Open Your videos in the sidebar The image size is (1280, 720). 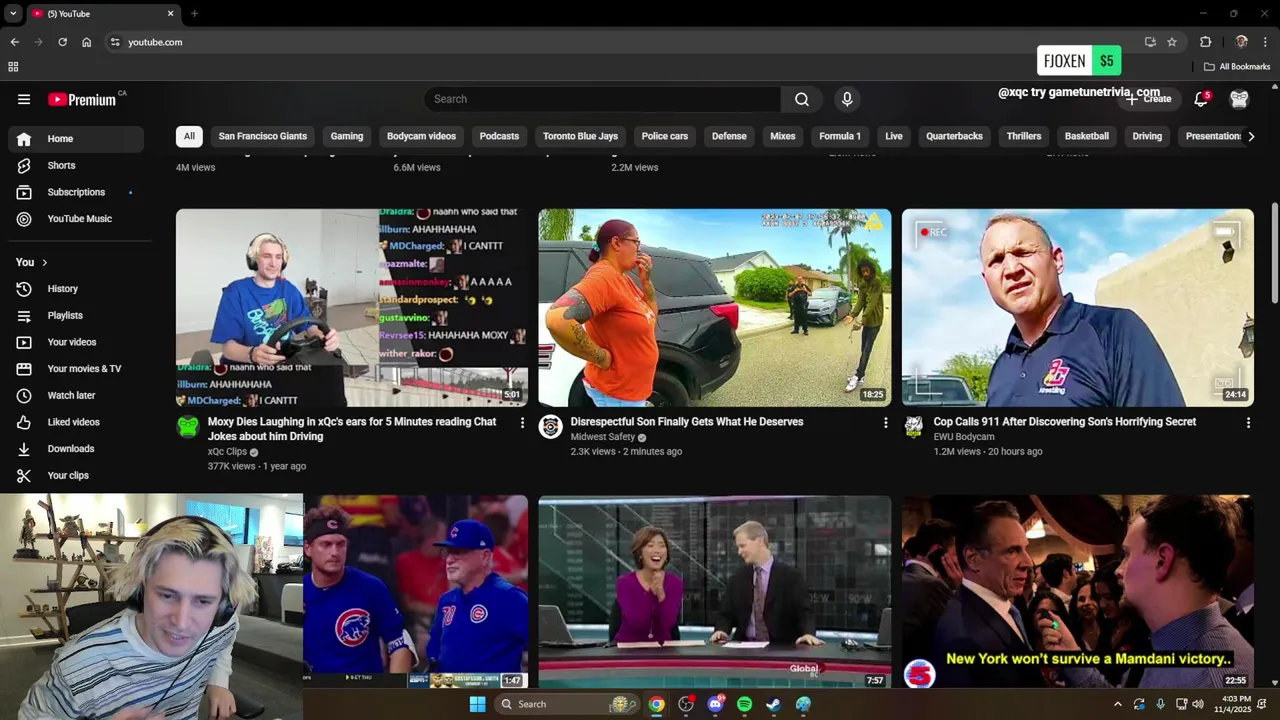(76, 342)
